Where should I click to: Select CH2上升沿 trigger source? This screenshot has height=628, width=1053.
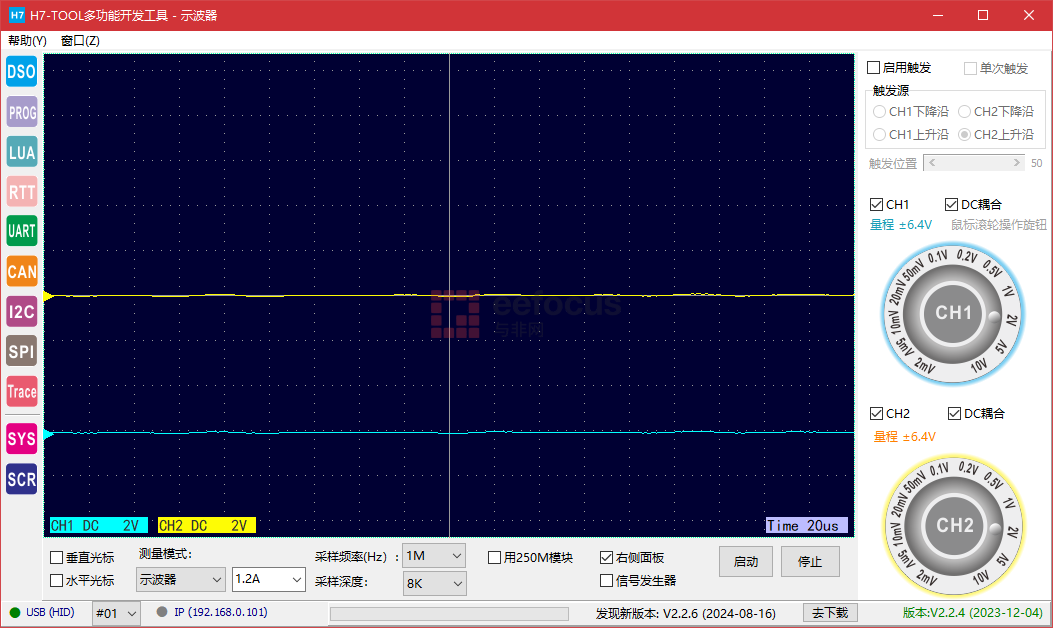point(964,134)
